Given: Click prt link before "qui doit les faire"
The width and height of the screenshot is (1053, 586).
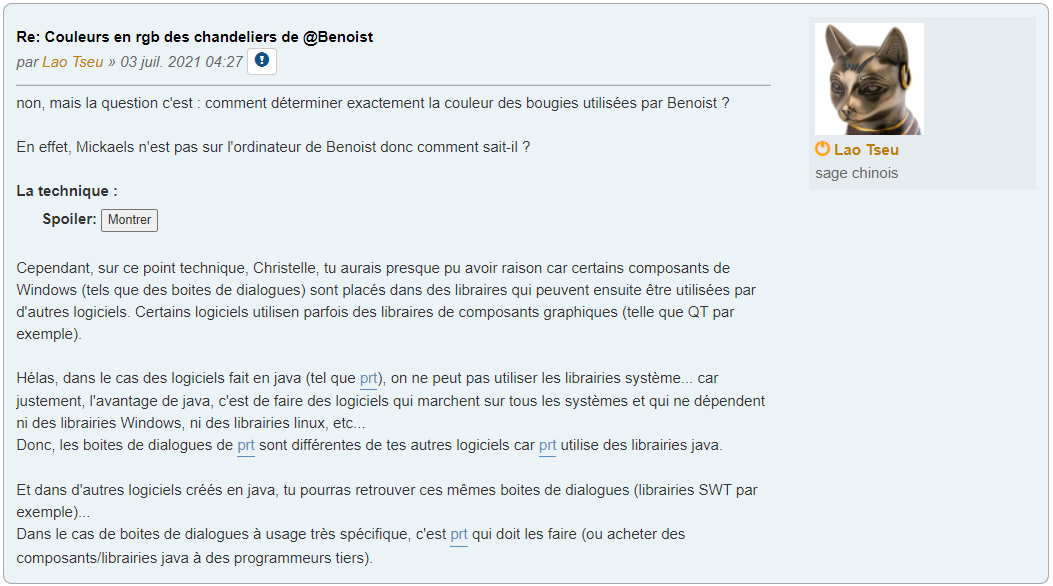Looking at the screenshot, I should 459,535.
